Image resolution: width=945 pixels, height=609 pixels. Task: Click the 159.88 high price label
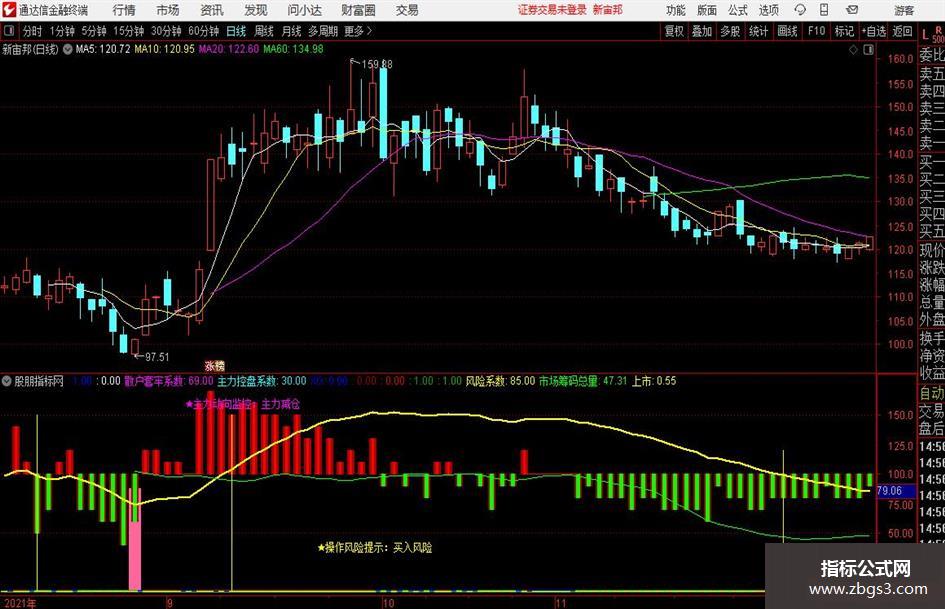point(377,64)
